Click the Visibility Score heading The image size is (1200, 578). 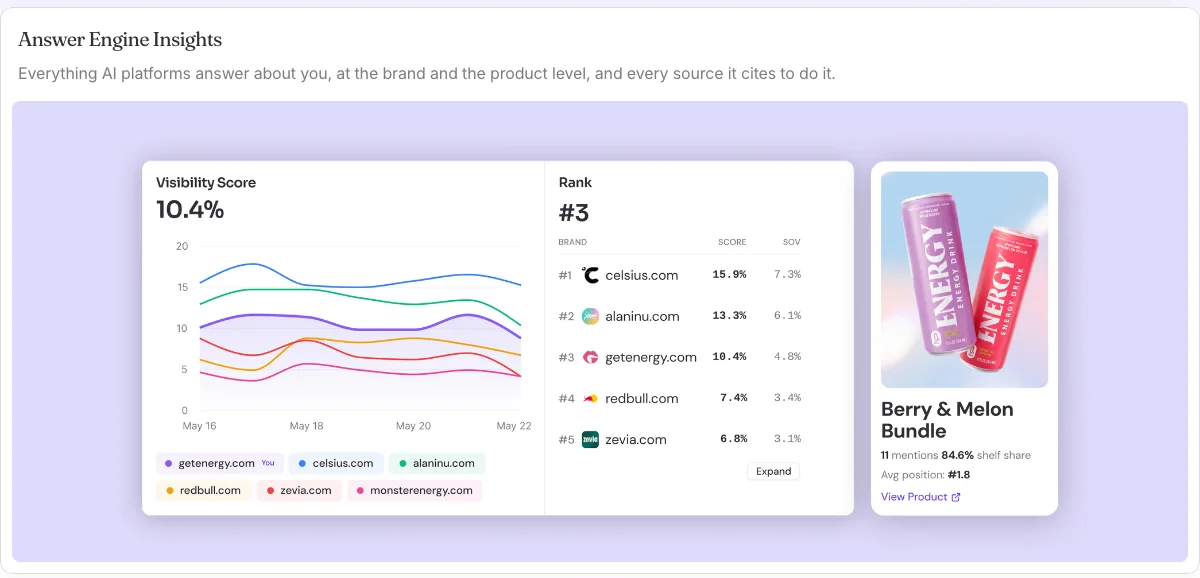click(x=206, y=183)
